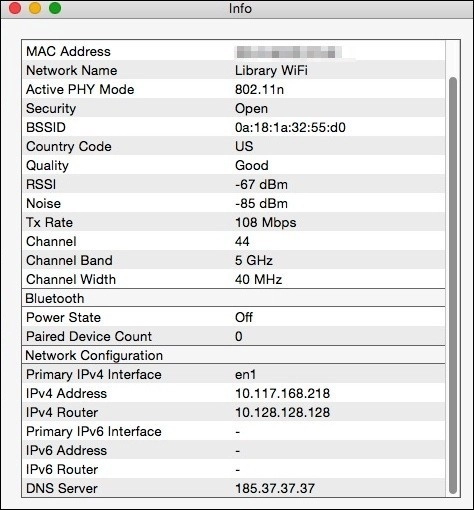Click the Library WiFi value
The width and height of the screenshot is (474, 510).
click(271, 70)
